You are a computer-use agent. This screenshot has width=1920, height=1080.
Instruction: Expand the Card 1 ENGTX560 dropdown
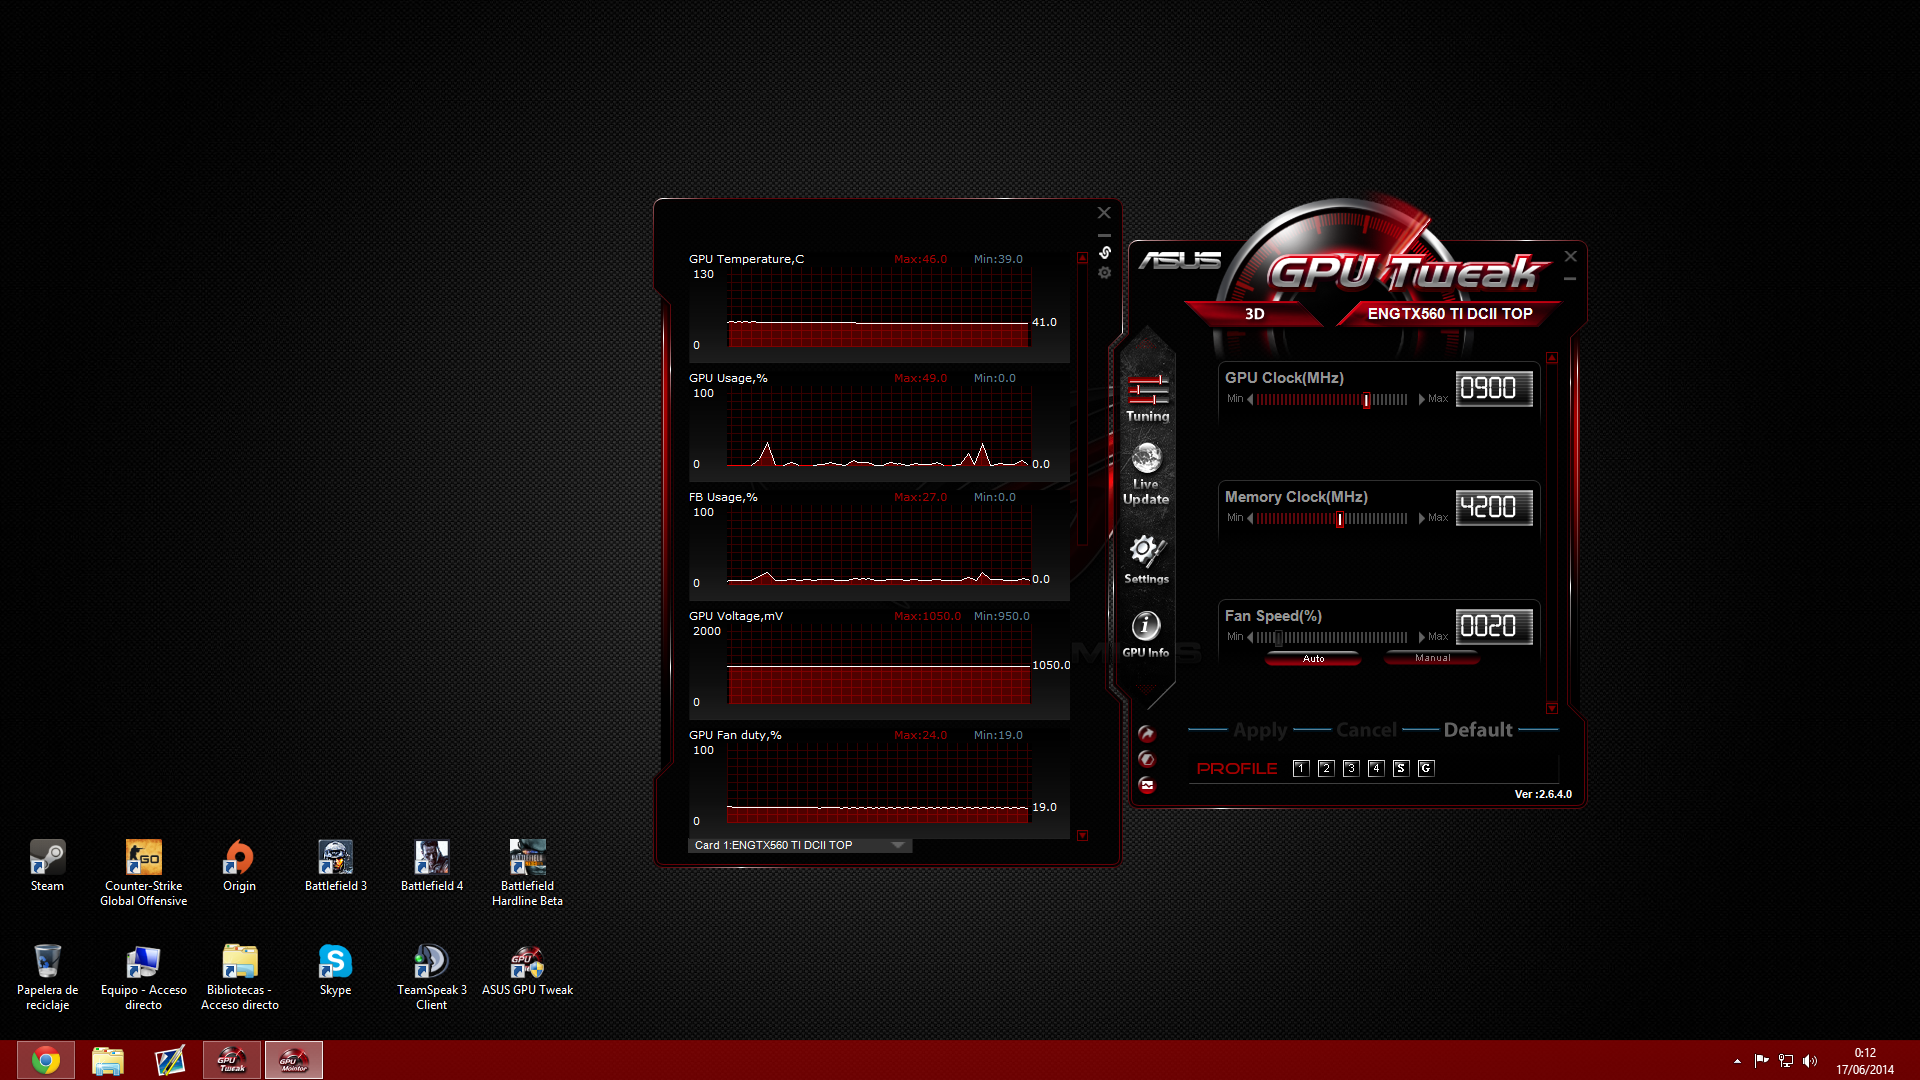coord(898,845)
